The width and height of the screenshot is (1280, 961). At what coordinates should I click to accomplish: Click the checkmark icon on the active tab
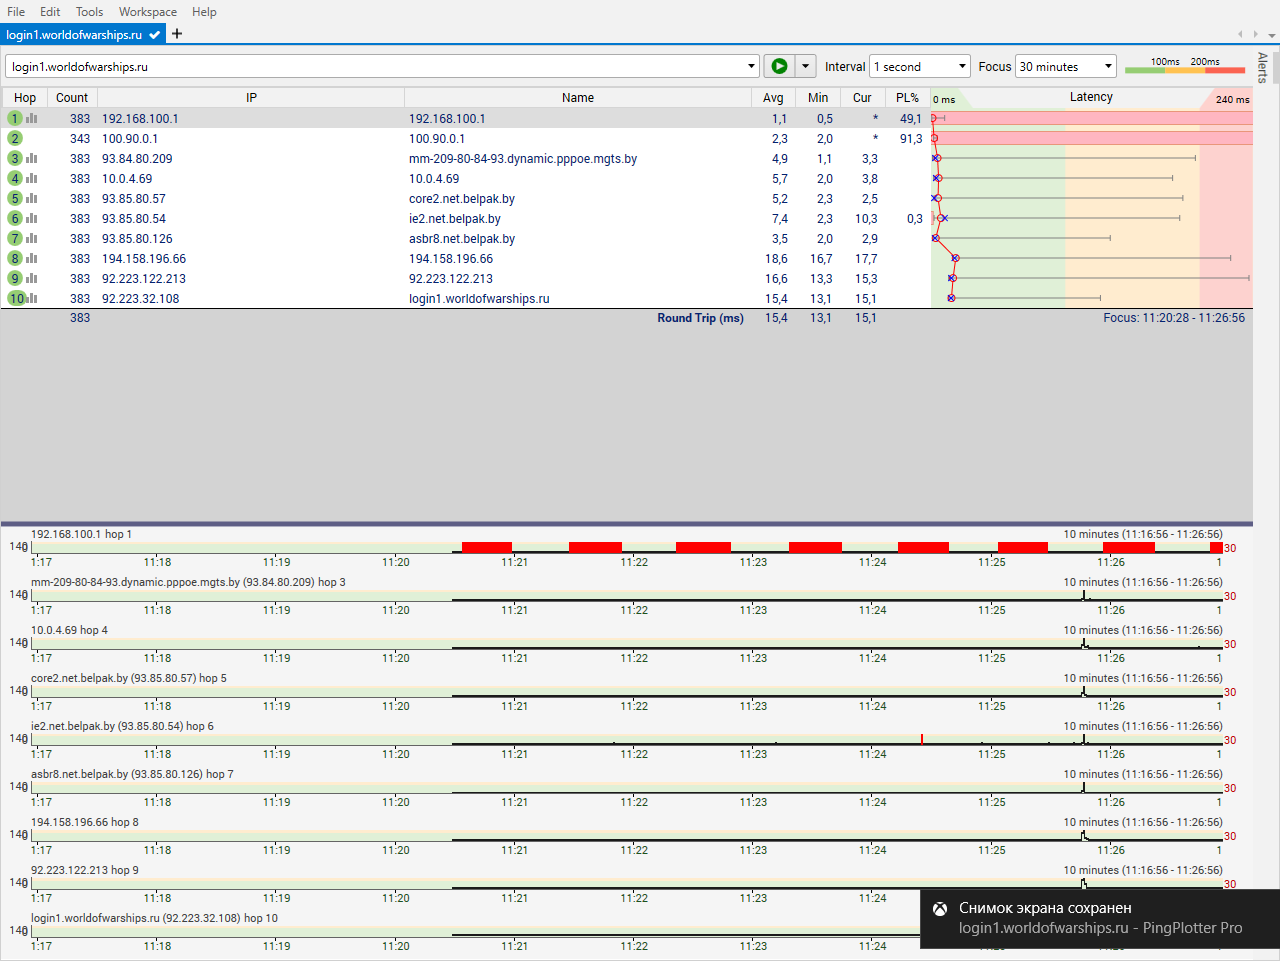pyautogui.click(x=155, y=34)
